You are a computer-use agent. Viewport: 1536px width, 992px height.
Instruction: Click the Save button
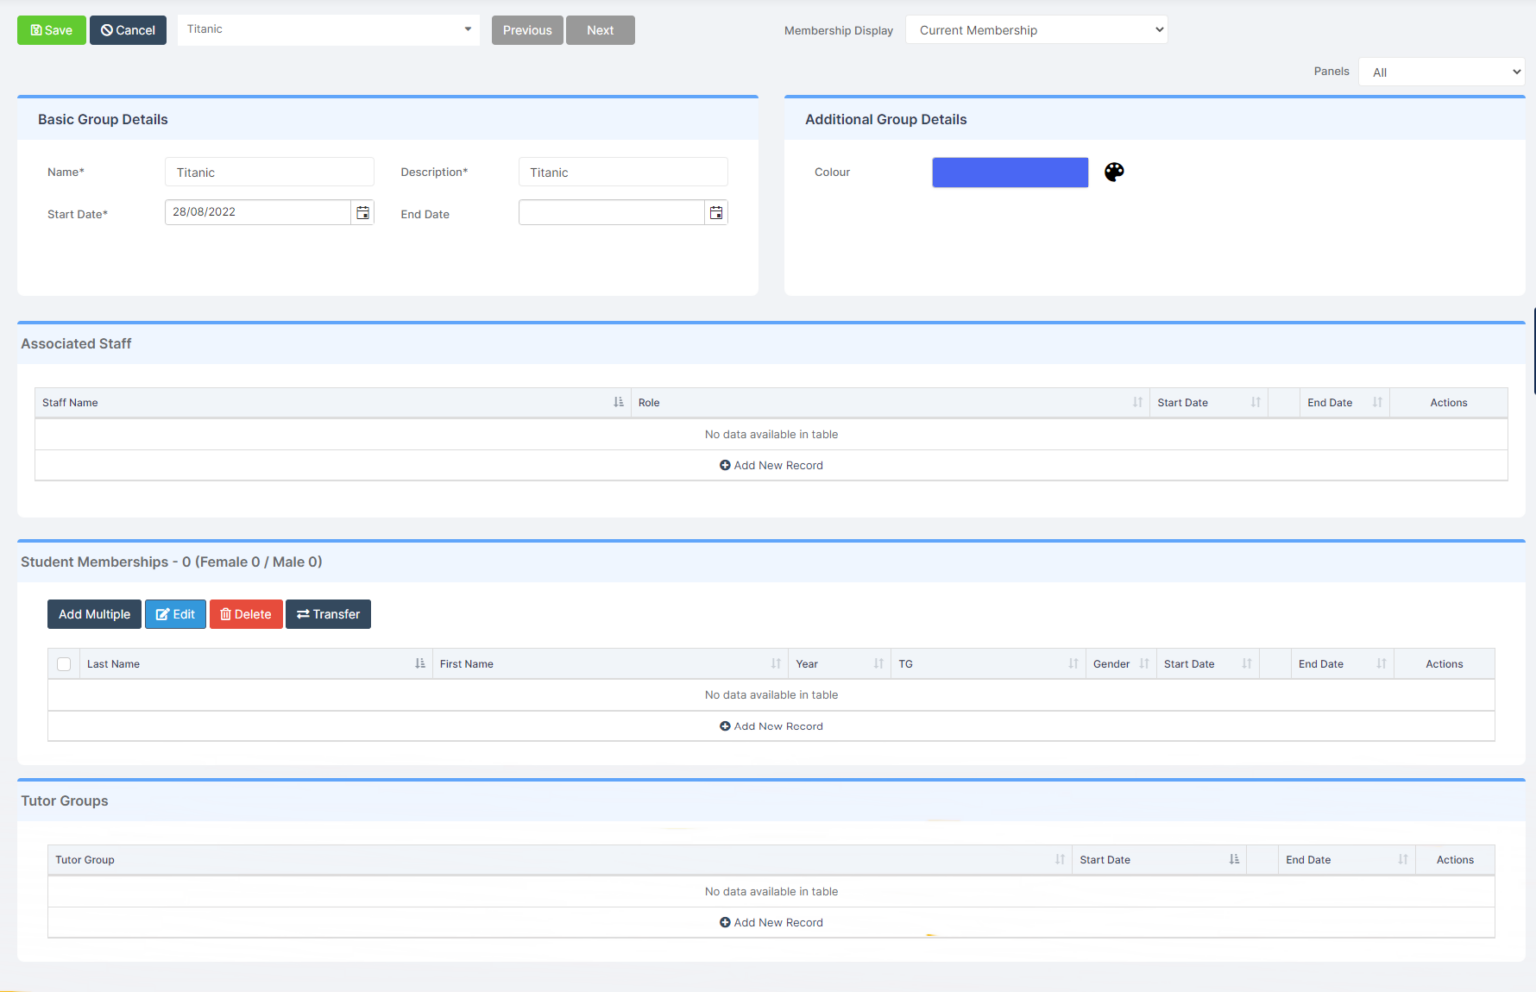[52, 30]
